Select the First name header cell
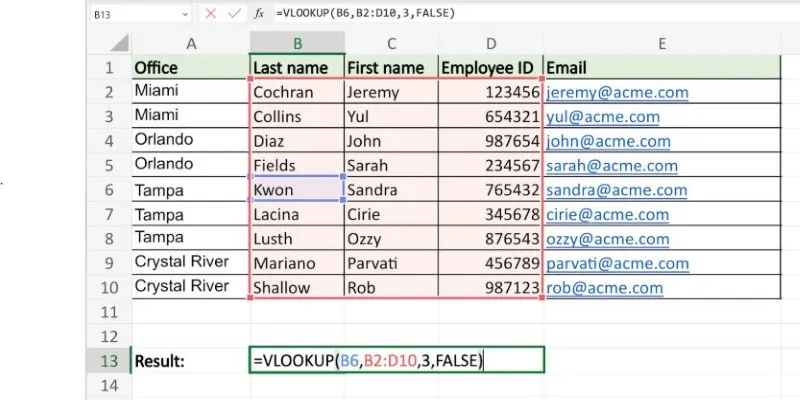Image resolution: width=800 pixels, height=400 pixels. tap(391, 67)
